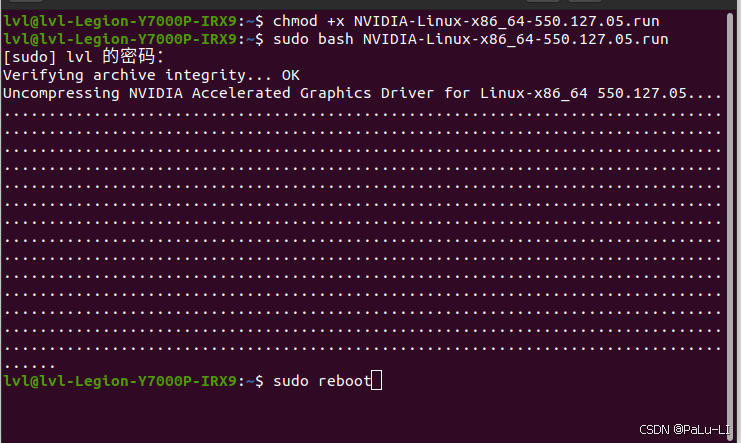This screenshot has height=443, width=741.
Task: Click the word reboot in the last command
Action: click(344, 381)
